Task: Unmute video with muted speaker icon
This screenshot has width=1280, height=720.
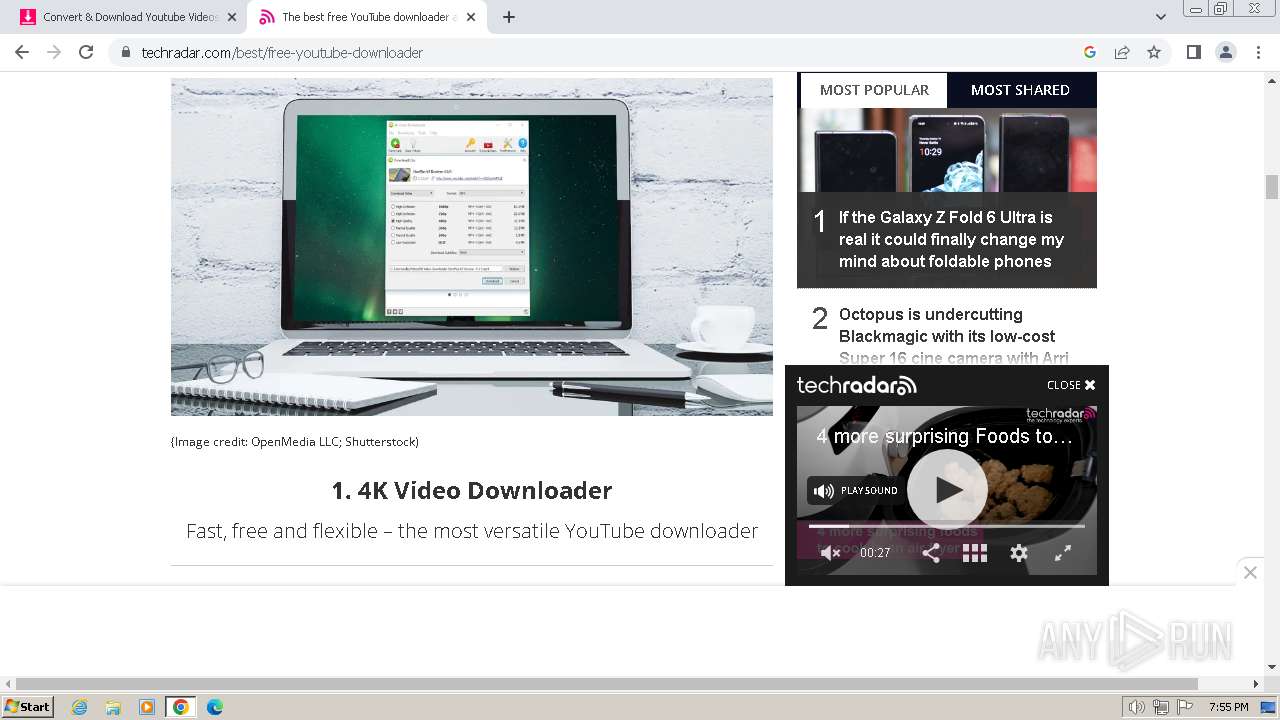Action: pyautogui.click(x=830, y=553)
